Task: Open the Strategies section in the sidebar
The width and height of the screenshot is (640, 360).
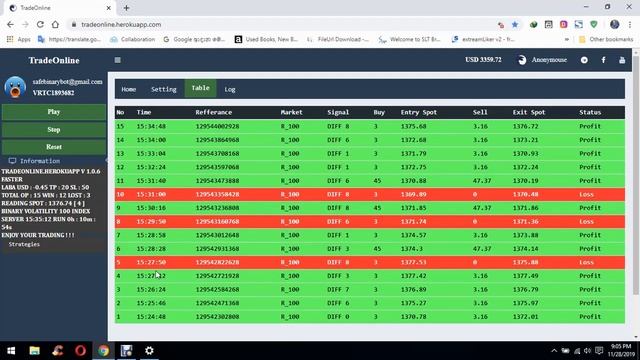Action: [24, 244]
